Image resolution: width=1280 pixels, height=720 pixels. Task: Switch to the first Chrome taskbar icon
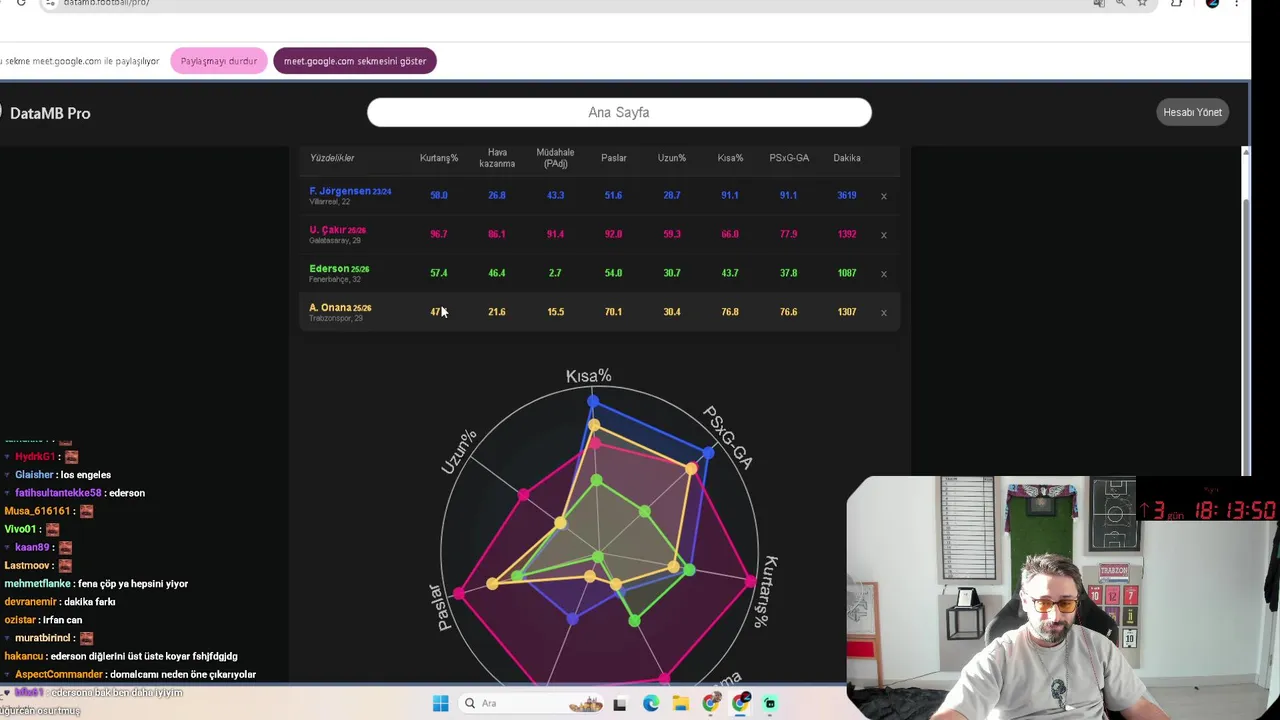click(x=711, y=704)
